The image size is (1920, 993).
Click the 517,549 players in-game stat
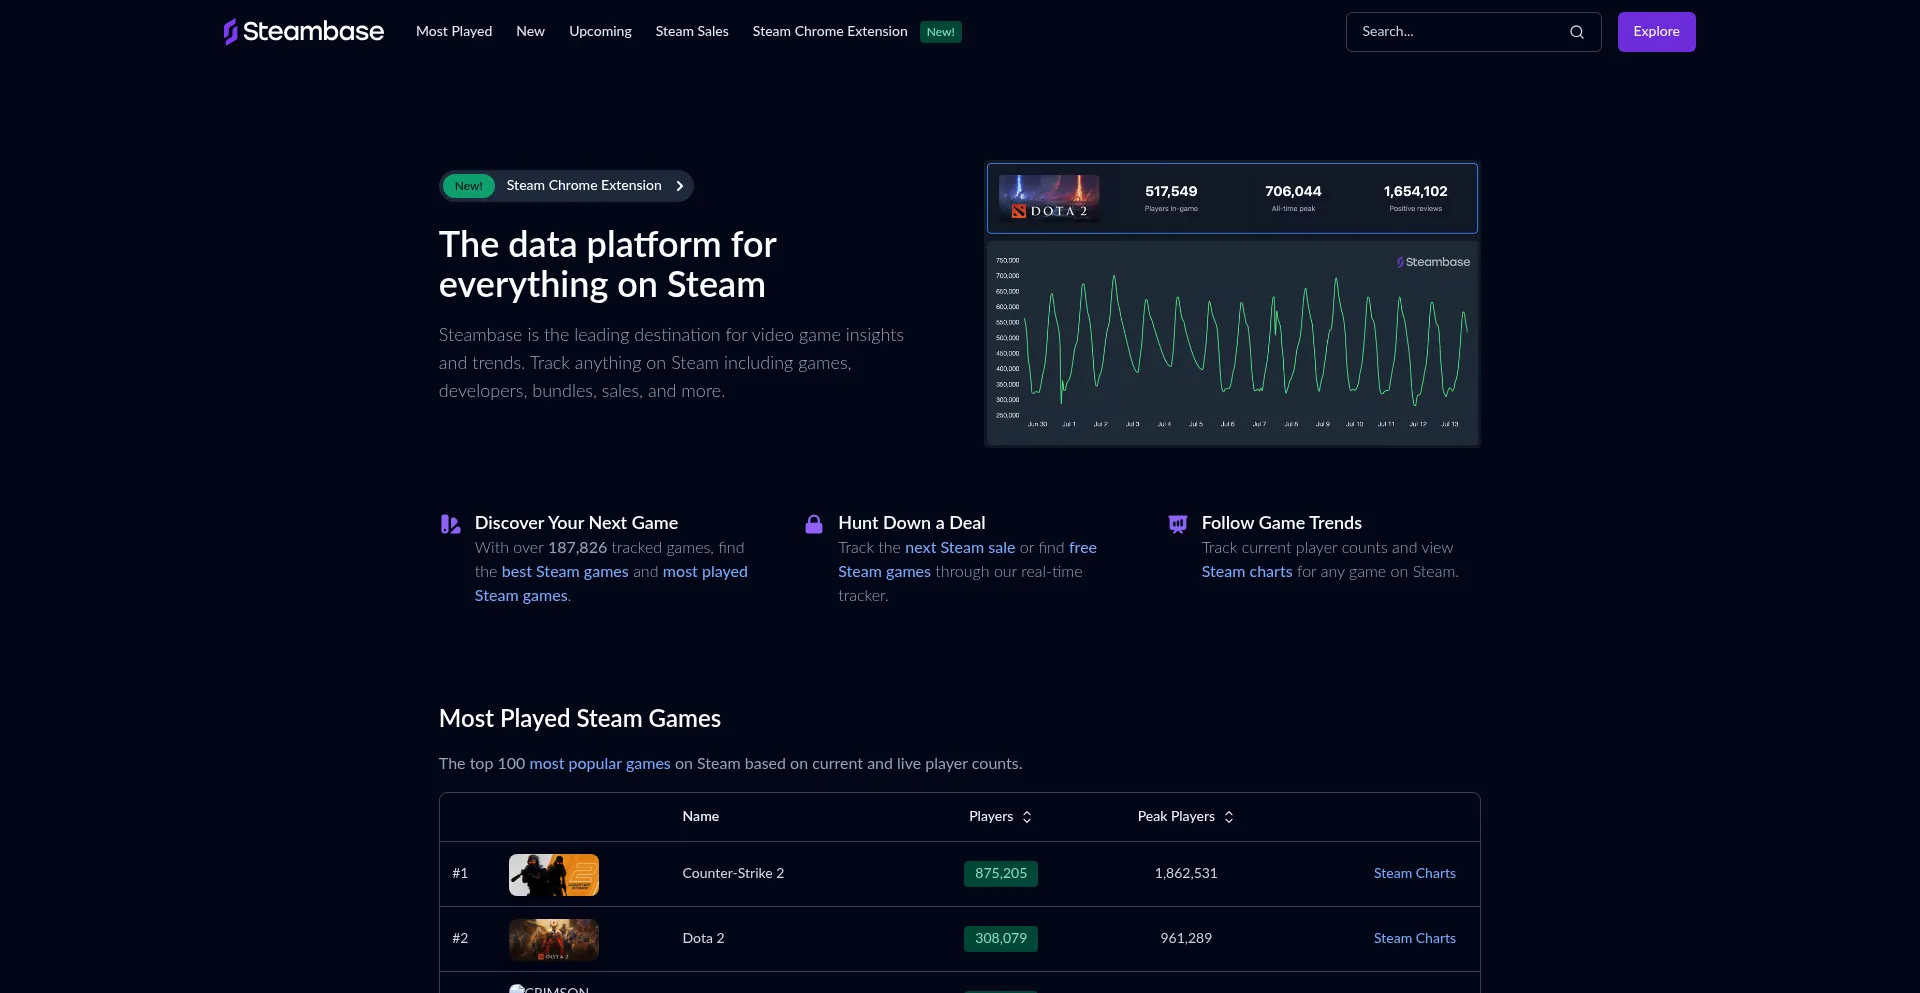(1171, 198)
